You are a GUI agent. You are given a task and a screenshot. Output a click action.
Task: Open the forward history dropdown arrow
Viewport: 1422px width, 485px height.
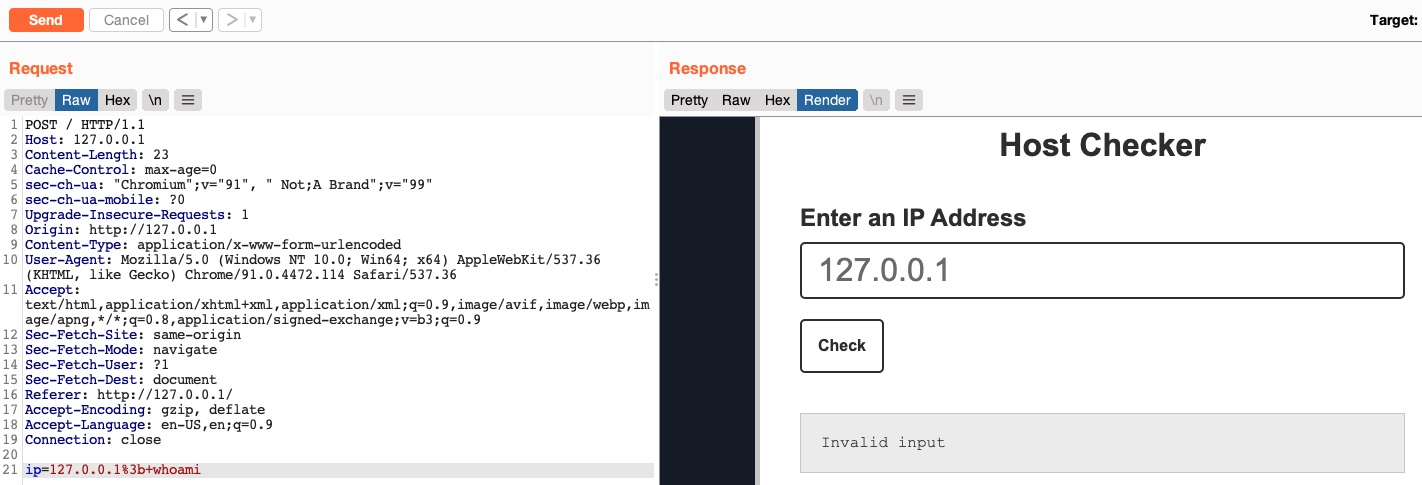(252, 20)
